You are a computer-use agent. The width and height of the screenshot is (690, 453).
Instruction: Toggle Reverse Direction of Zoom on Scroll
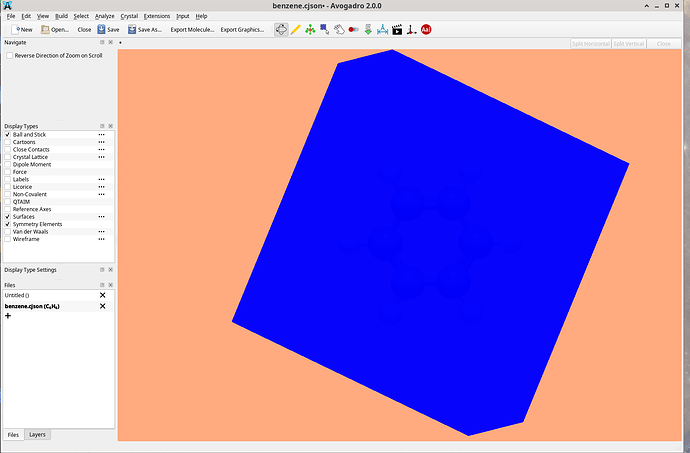coord(9,56)
